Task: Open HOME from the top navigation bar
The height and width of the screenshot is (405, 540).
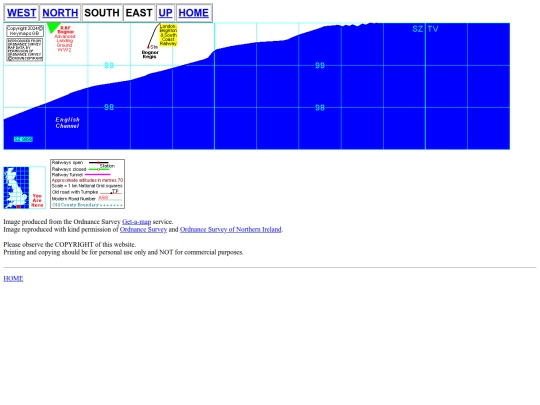Action: 194,13
